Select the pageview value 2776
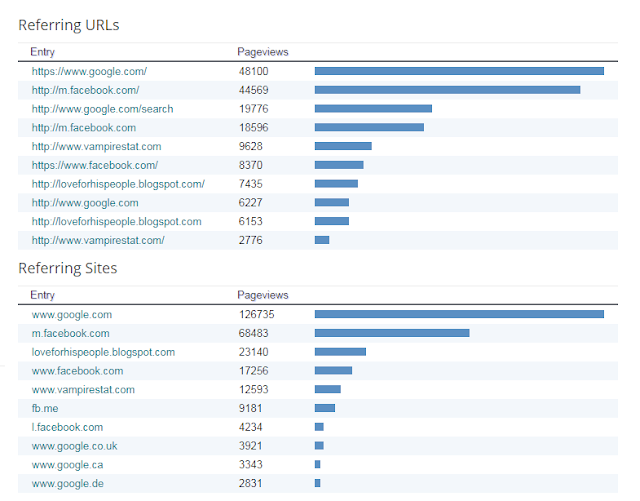Viewport: 640px width, 501px height. coord(251,240)
